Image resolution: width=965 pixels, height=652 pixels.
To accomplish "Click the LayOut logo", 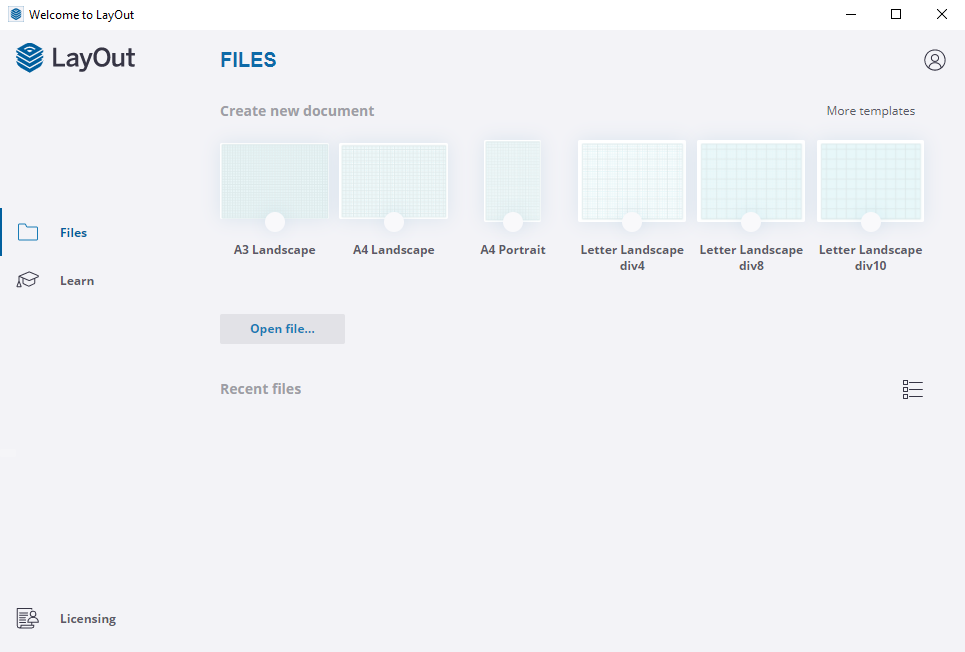I will point(75,58).
